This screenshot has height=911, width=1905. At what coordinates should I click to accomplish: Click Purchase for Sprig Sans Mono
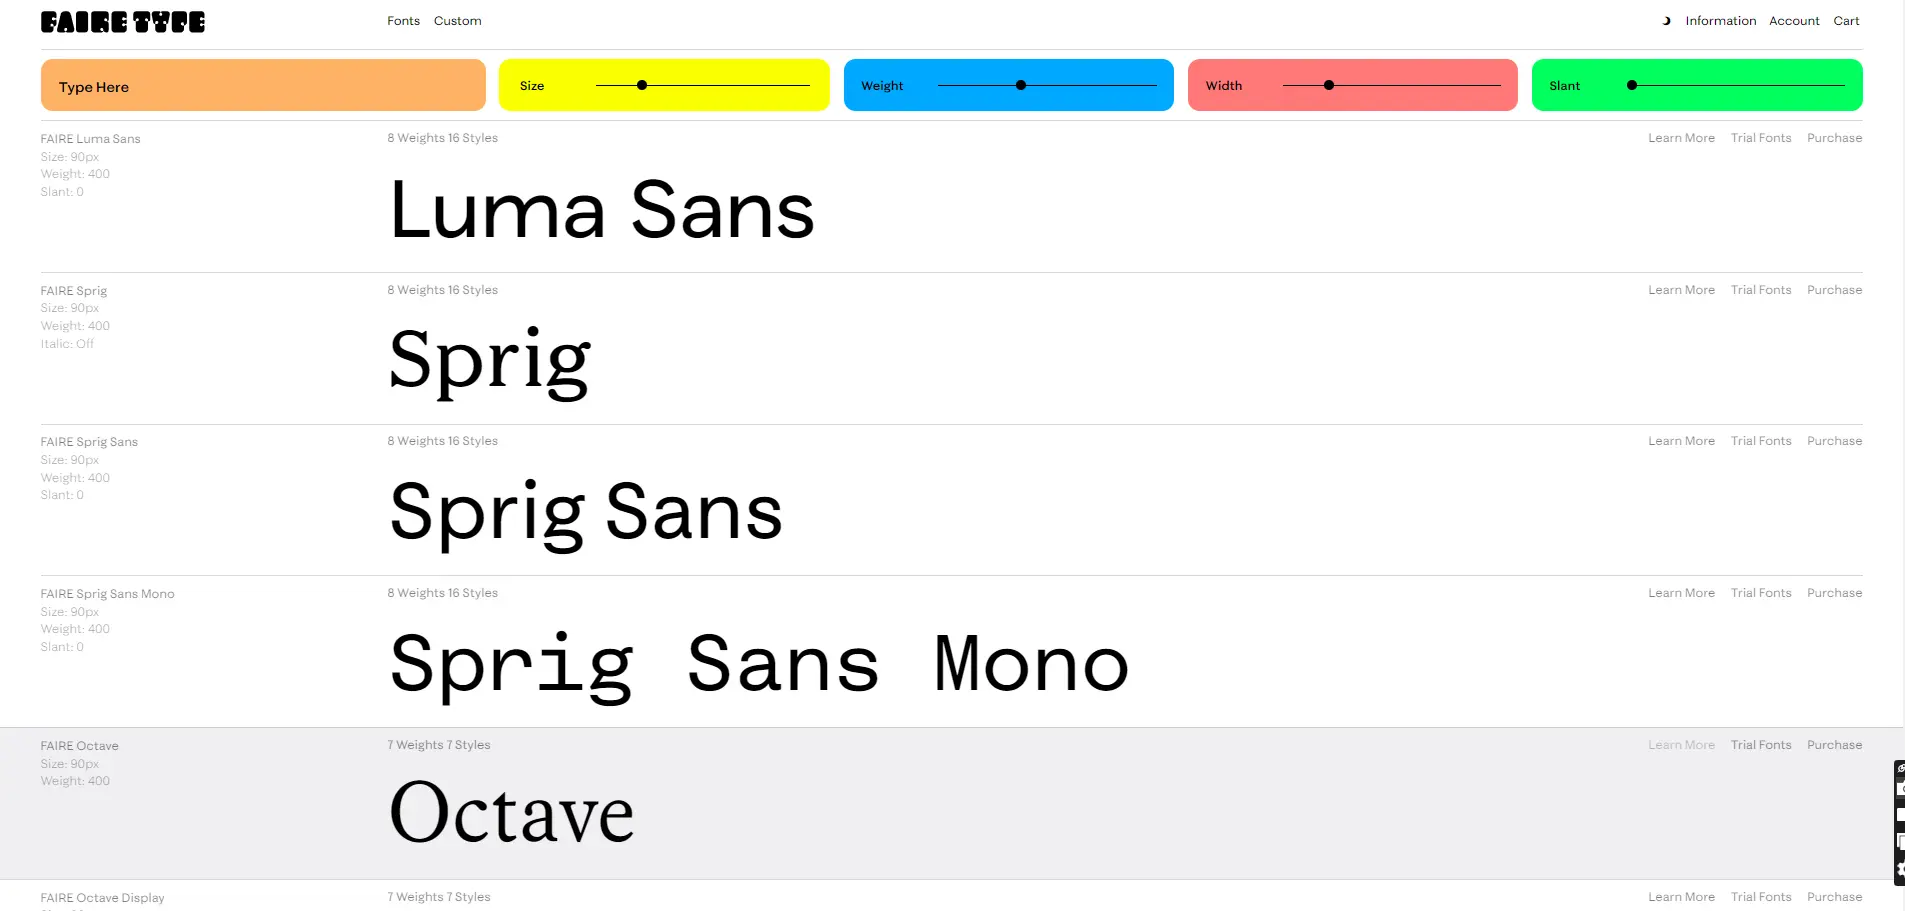[x=1834, y=593]
